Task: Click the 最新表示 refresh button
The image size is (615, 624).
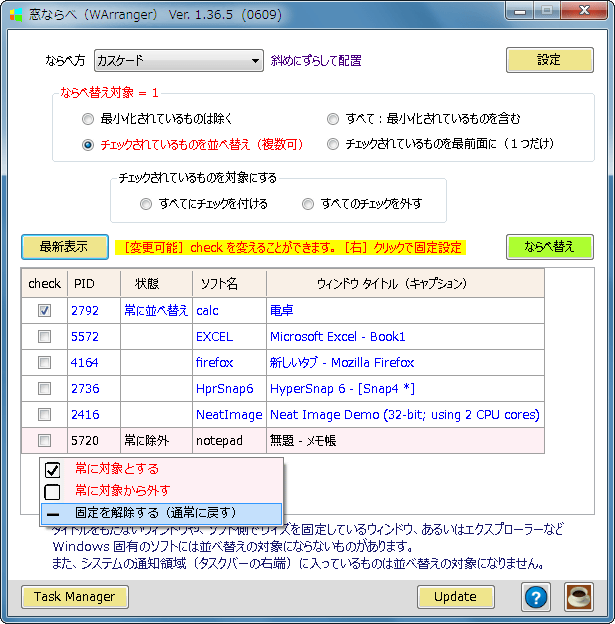Action: [65, 247]
